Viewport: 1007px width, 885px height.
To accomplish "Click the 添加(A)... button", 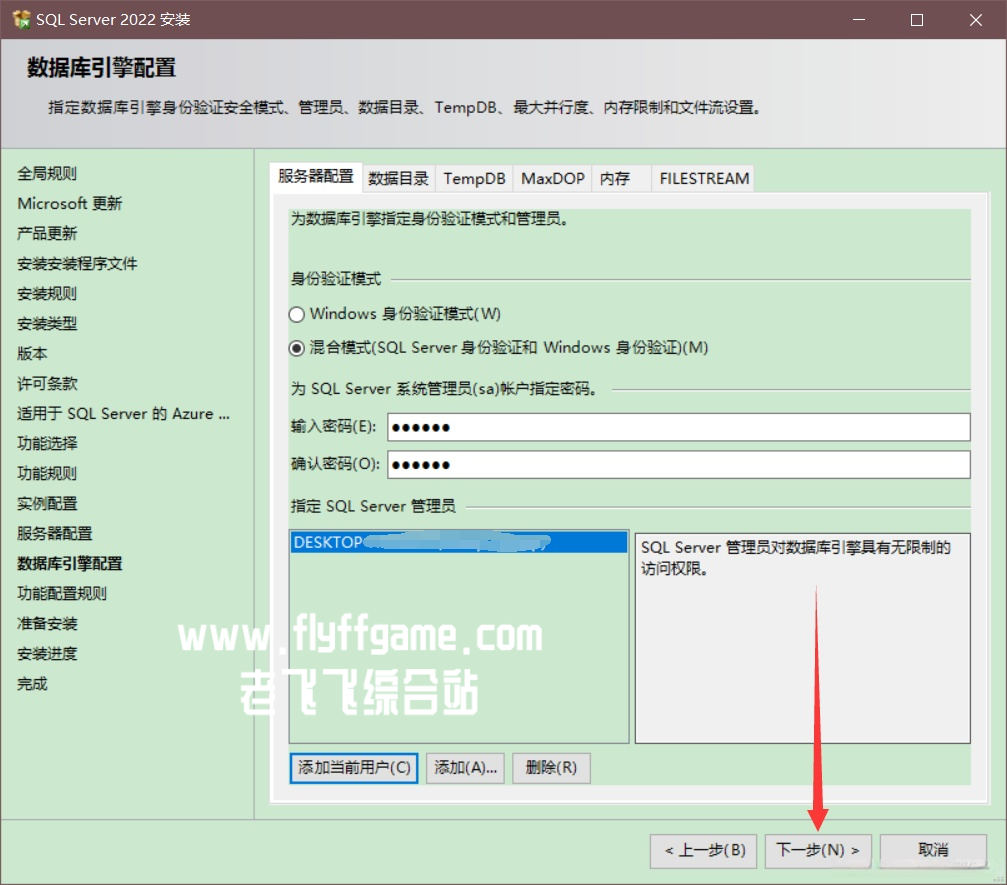I will click(x=466, y=768).
